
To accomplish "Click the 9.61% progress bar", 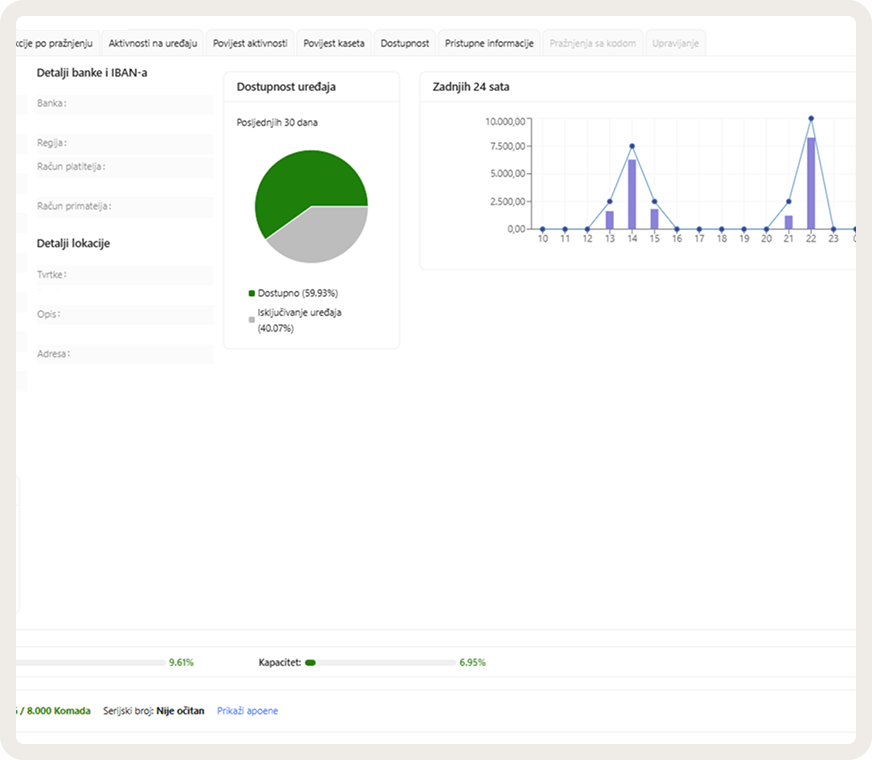I will 91,663.
